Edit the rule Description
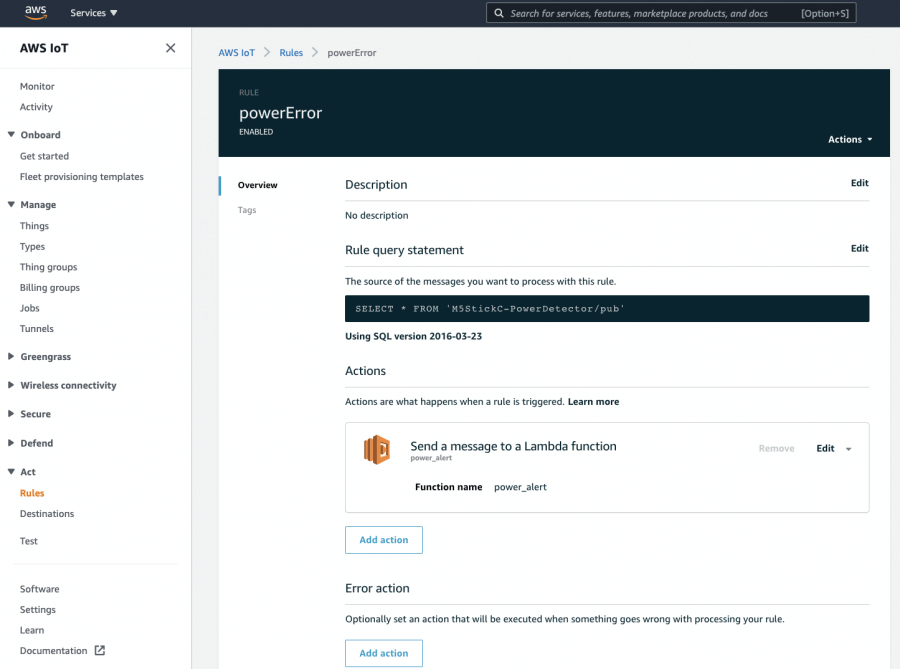Screen dimensions: 900x669 point(859,183)
